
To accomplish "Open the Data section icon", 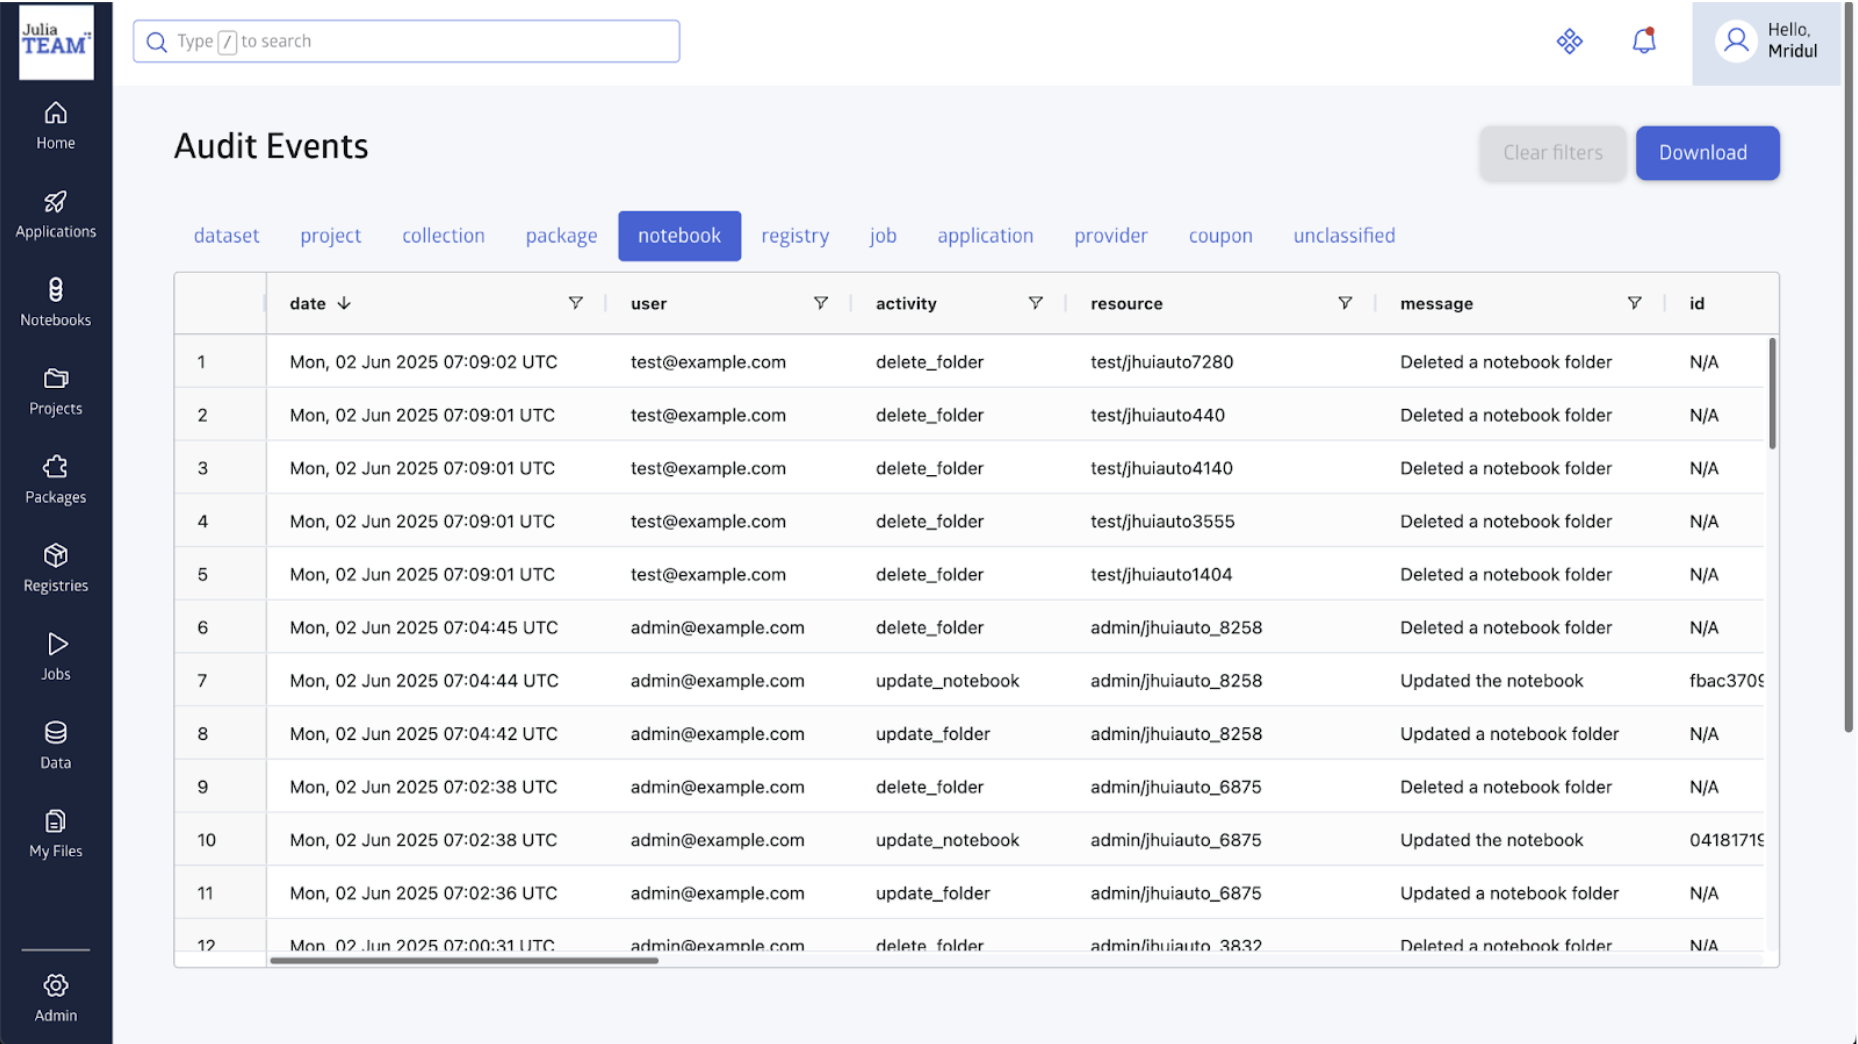I will coord(55,734).
